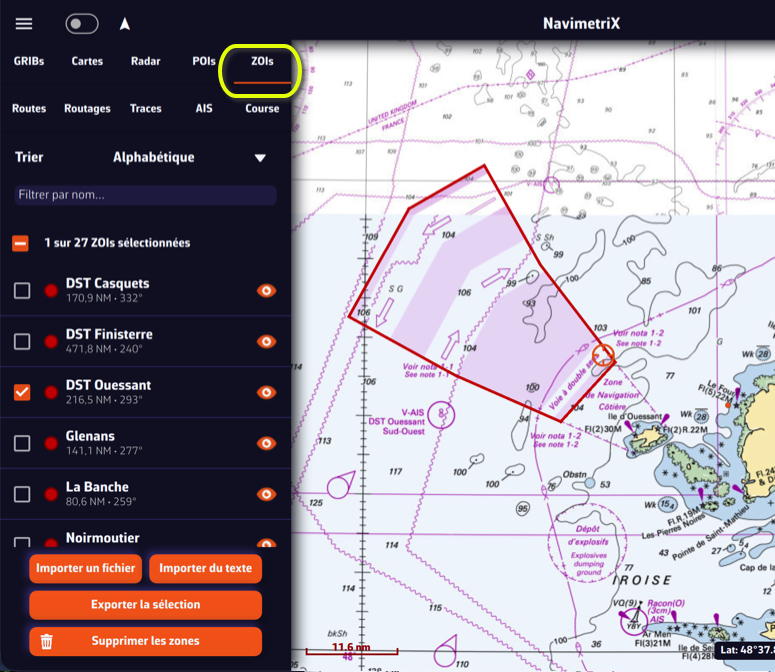
Task: Go to the Routes tab
Action: click(29, 108)
